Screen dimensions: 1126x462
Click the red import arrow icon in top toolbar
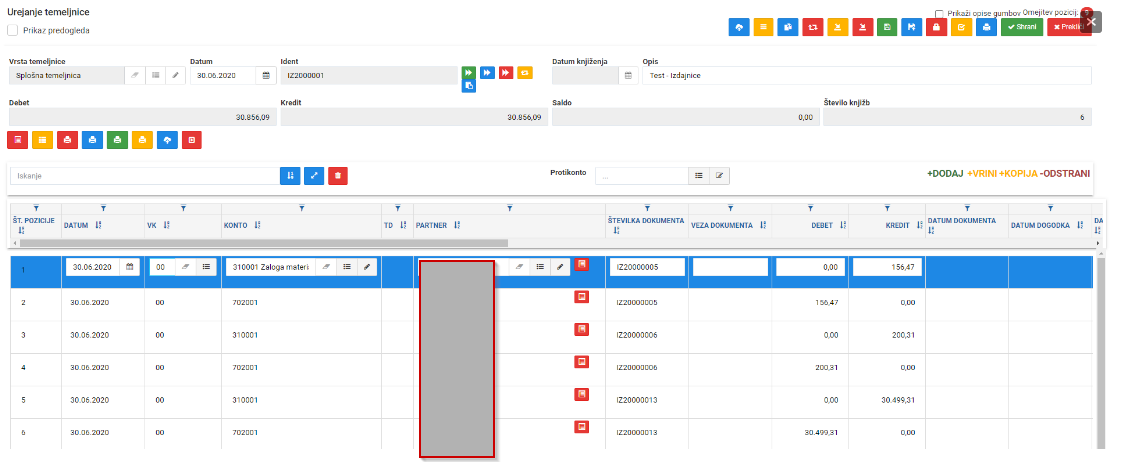(x=862, y=27)
